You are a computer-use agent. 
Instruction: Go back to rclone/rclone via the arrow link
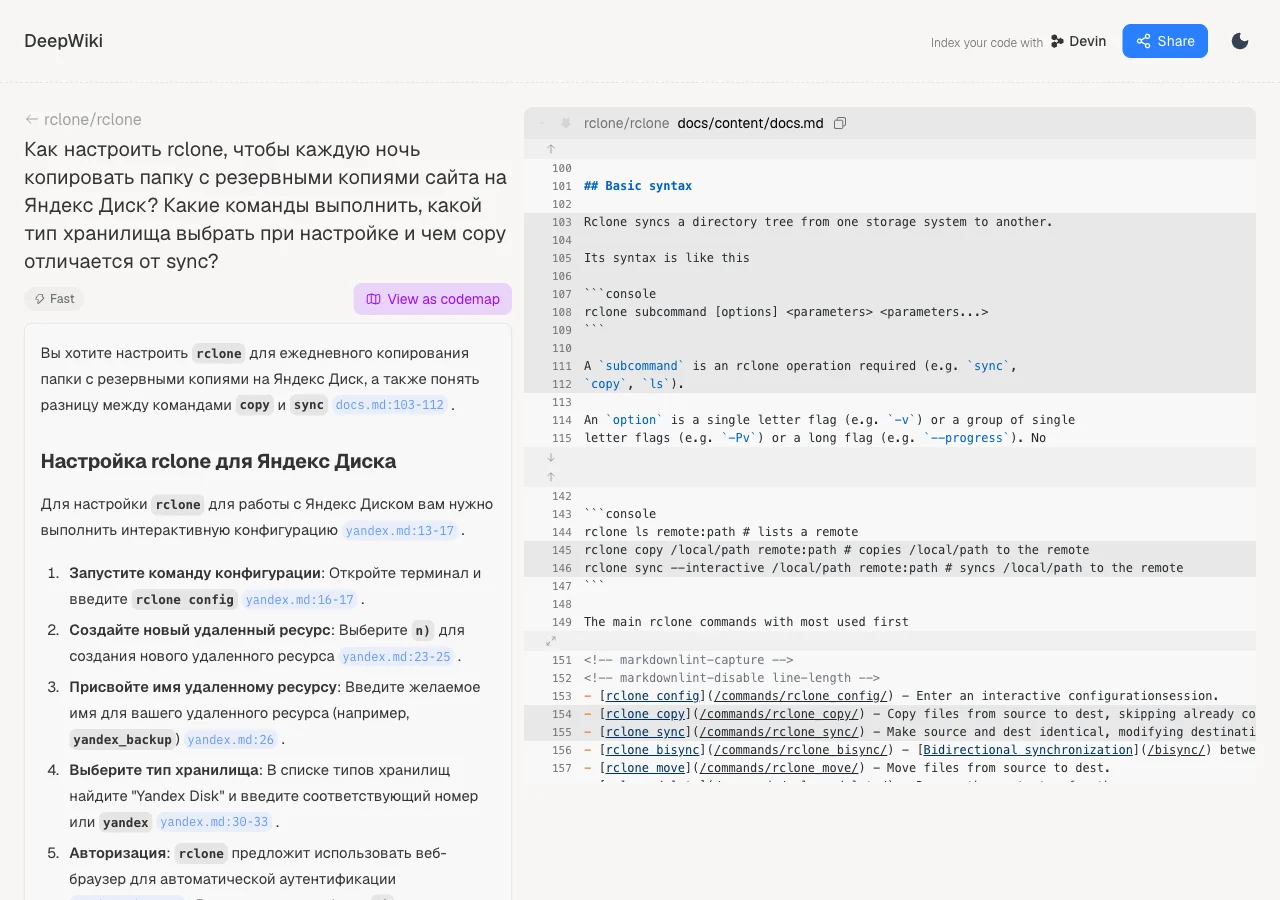coord(83,119)
